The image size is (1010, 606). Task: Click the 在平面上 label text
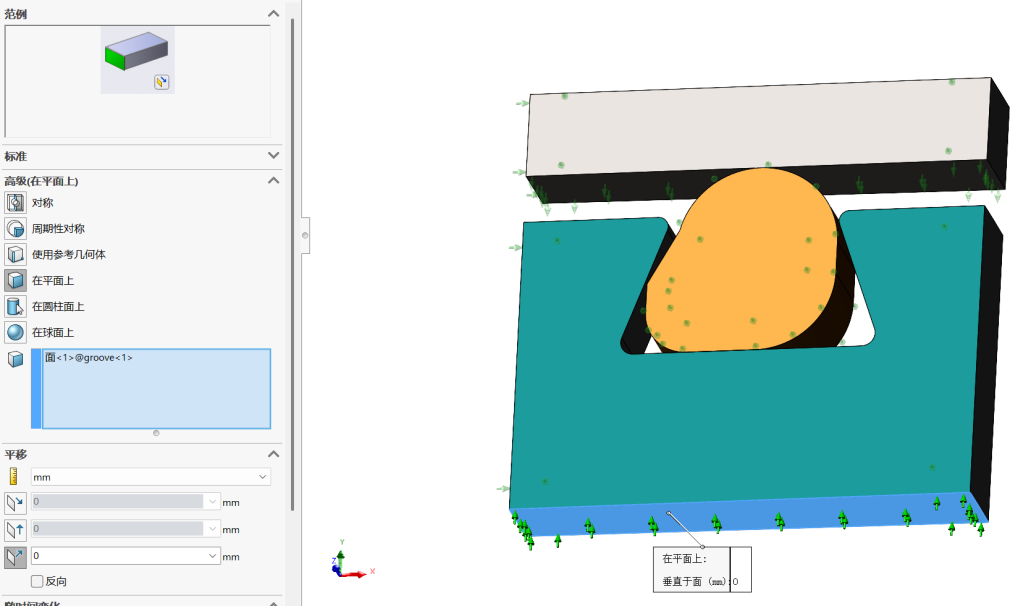coord(53,281)
